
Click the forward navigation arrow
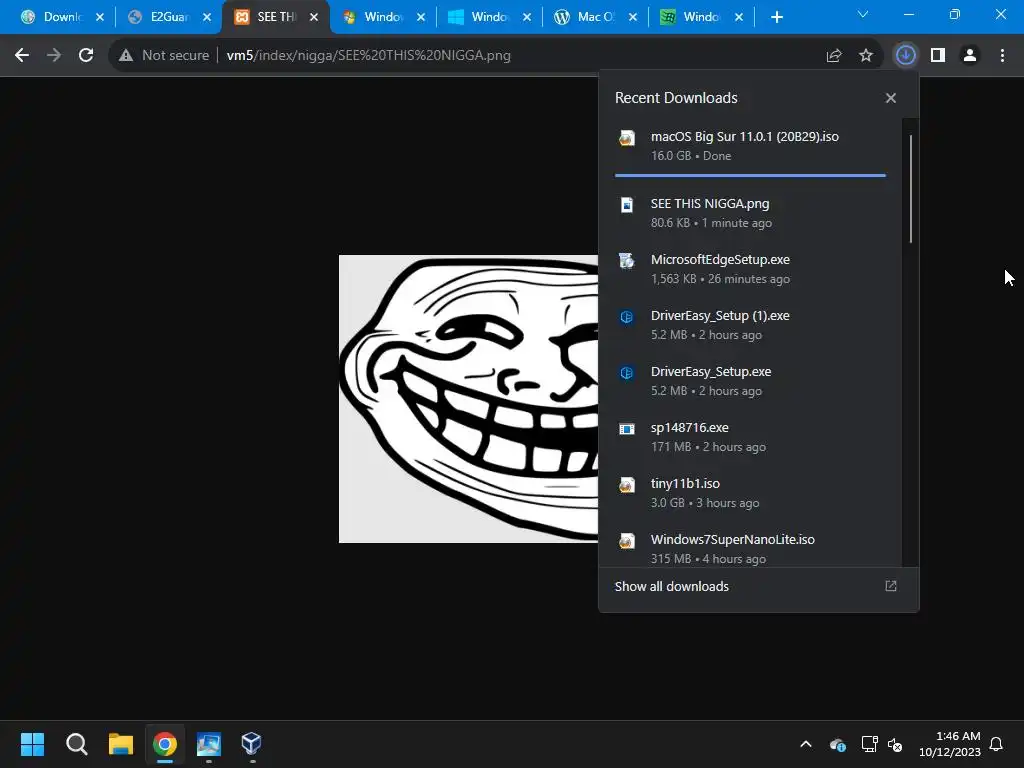point(54,56)
